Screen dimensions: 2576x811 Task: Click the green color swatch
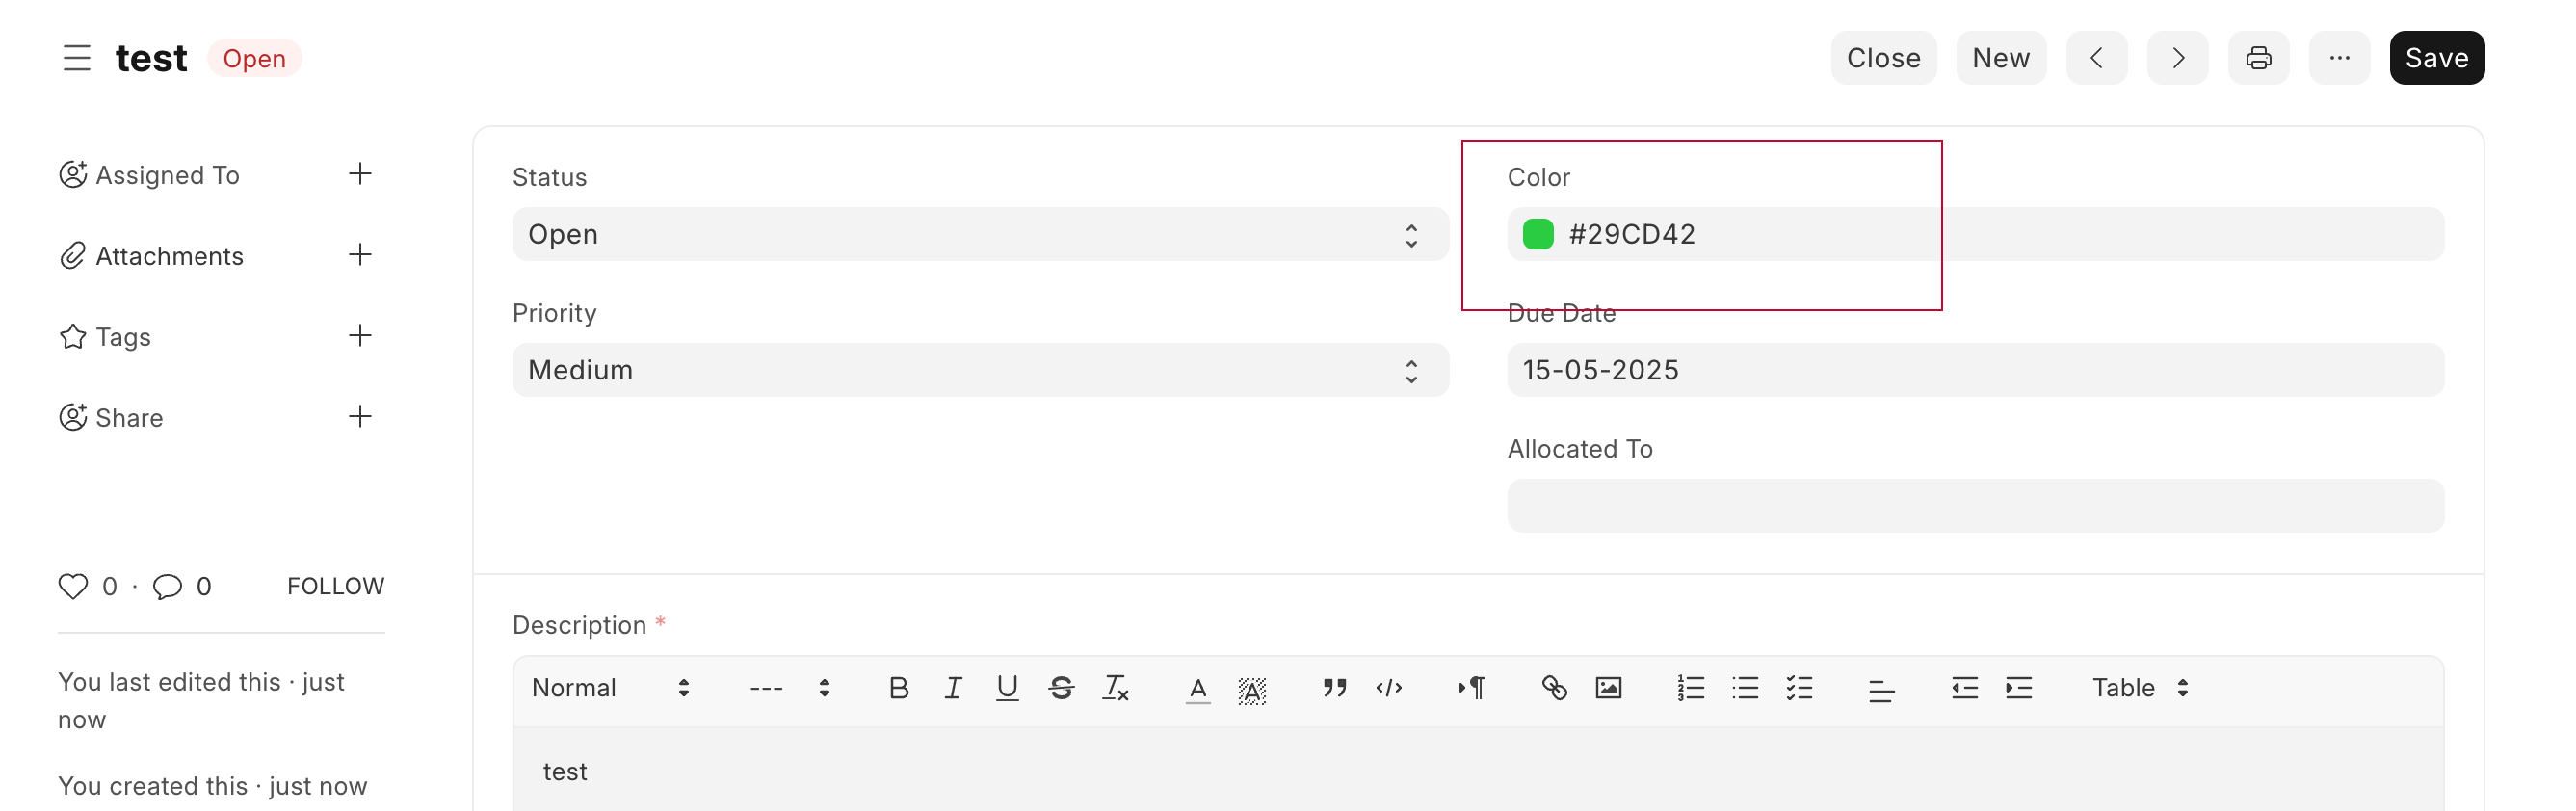(x=1537, y=234)
